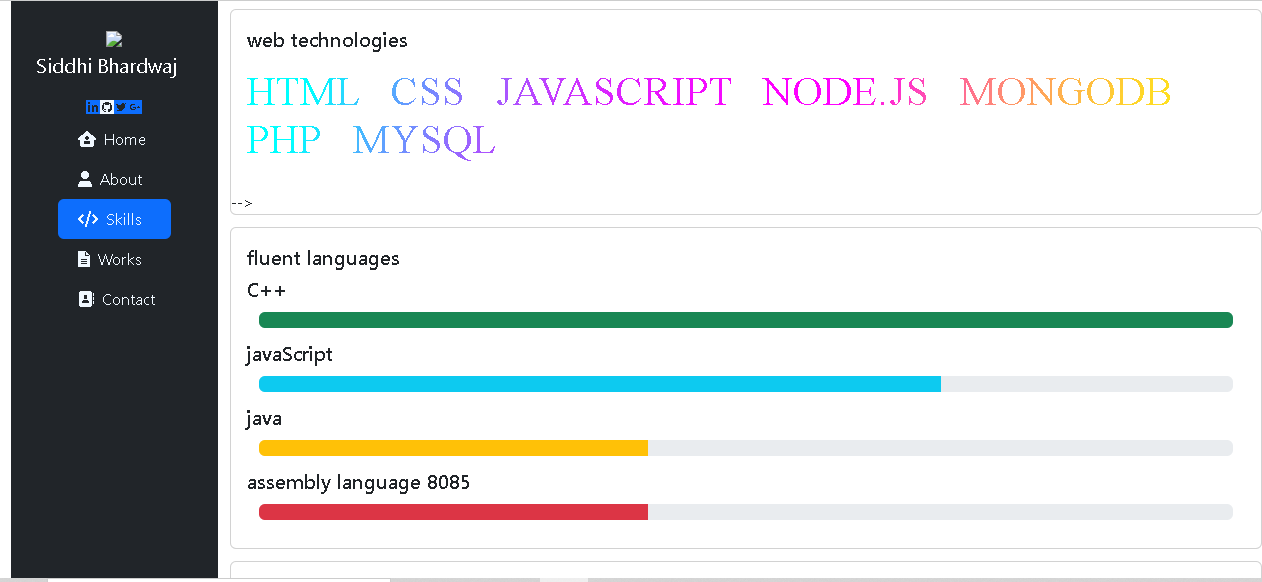Click the assembly language 8085 label

358,483
